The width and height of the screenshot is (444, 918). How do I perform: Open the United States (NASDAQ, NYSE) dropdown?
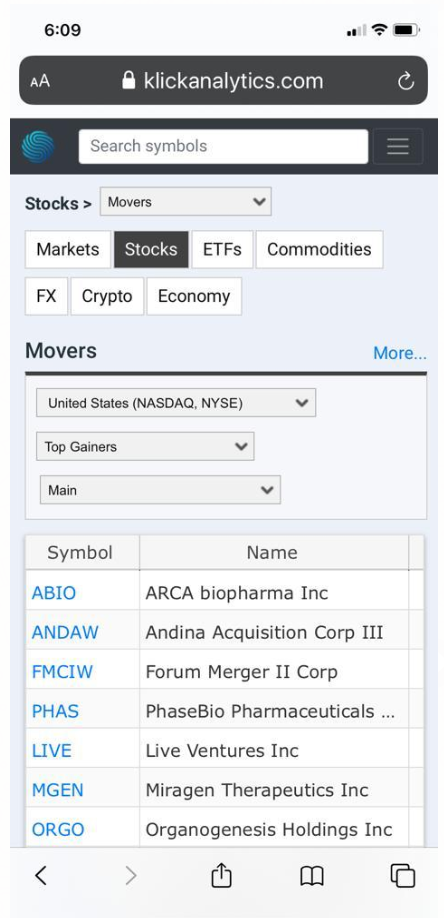tap(176, 403)
